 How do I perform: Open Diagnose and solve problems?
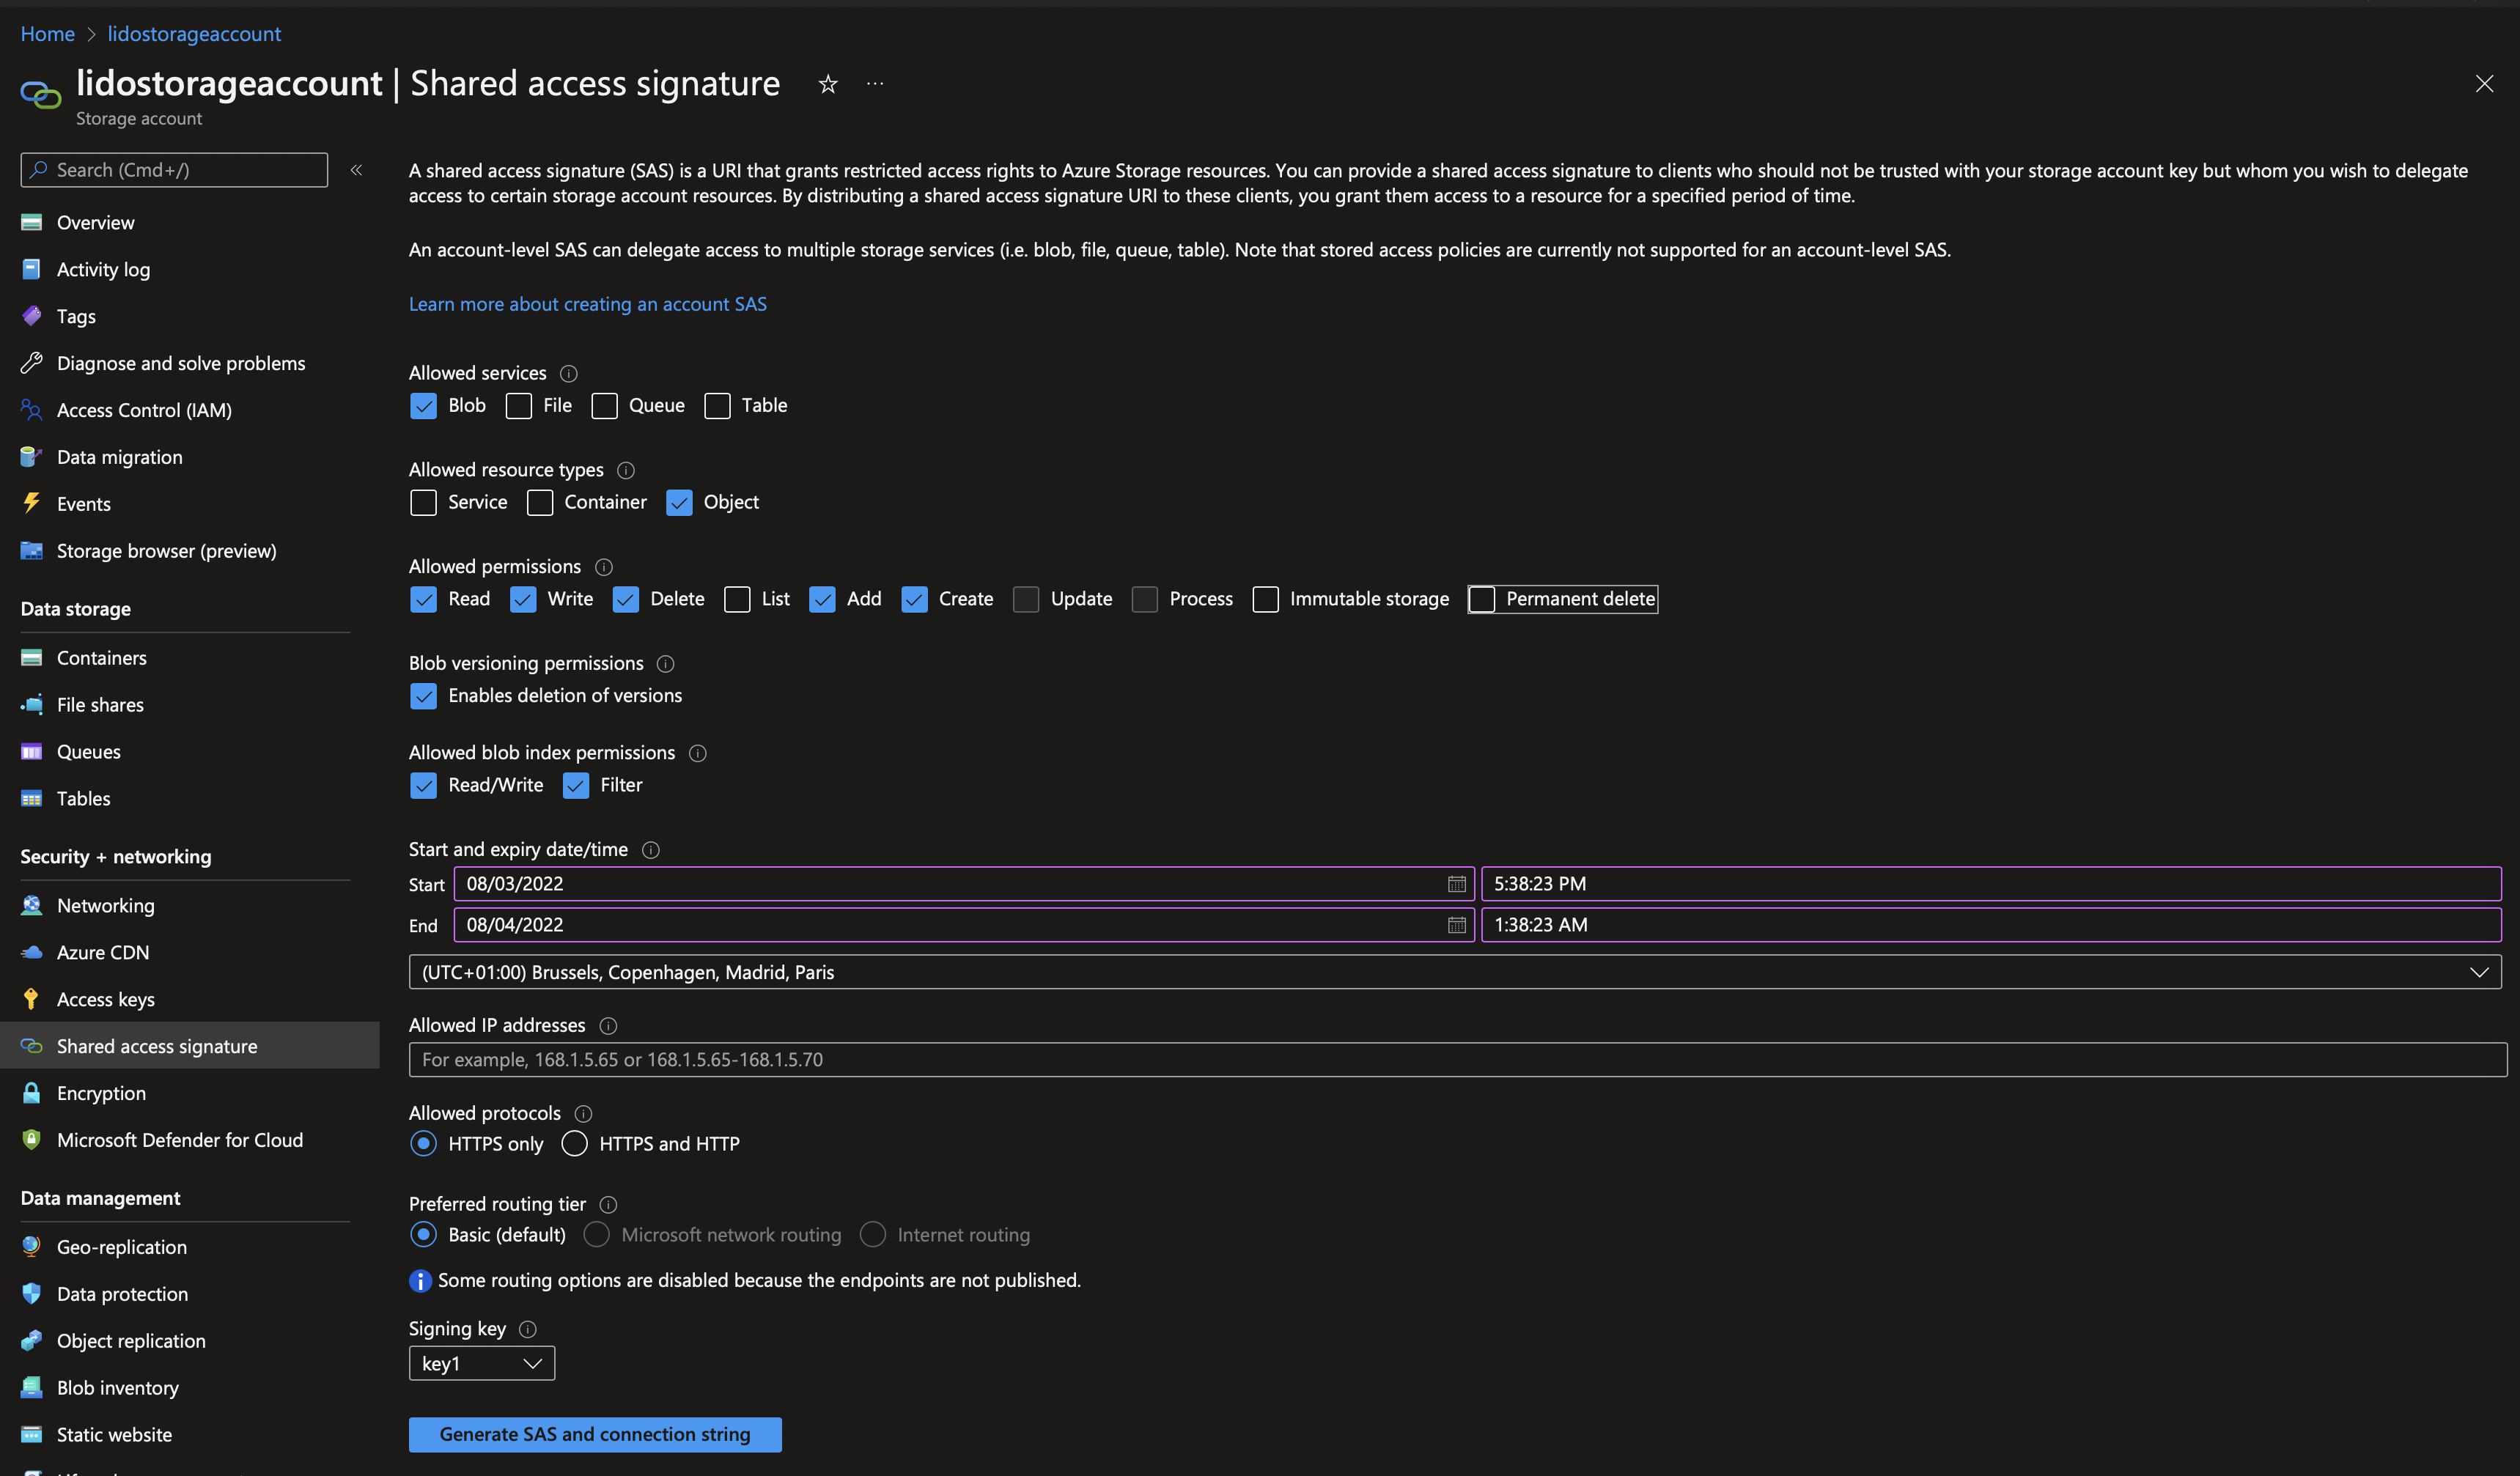180,364
